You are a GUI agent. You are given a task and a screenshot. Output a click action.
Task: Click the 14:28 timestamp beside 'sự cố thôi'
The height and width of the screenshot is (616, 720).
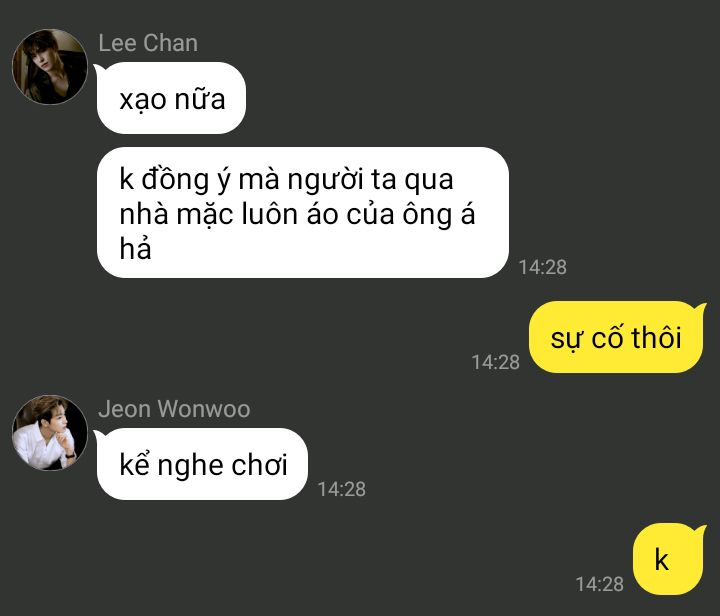(495, 362)
